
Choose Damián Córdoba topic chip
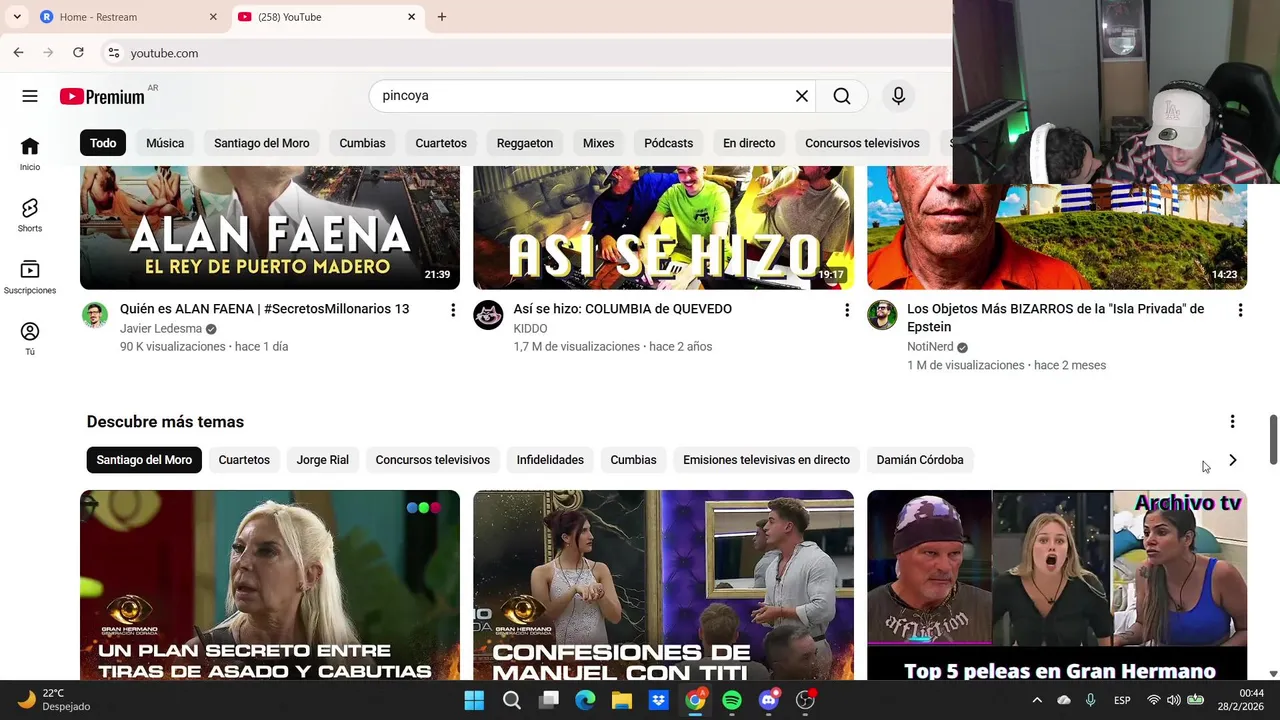pyautogui.click(x=920, y=460)
